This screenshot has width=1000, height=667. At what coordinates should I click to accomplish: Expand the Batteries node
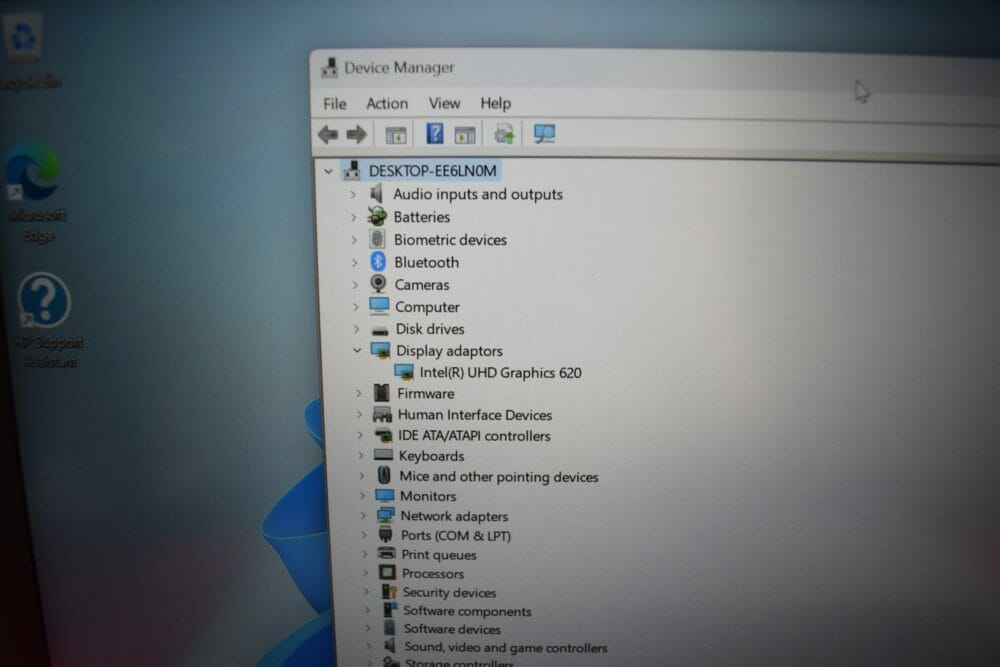tap(354, 217)
